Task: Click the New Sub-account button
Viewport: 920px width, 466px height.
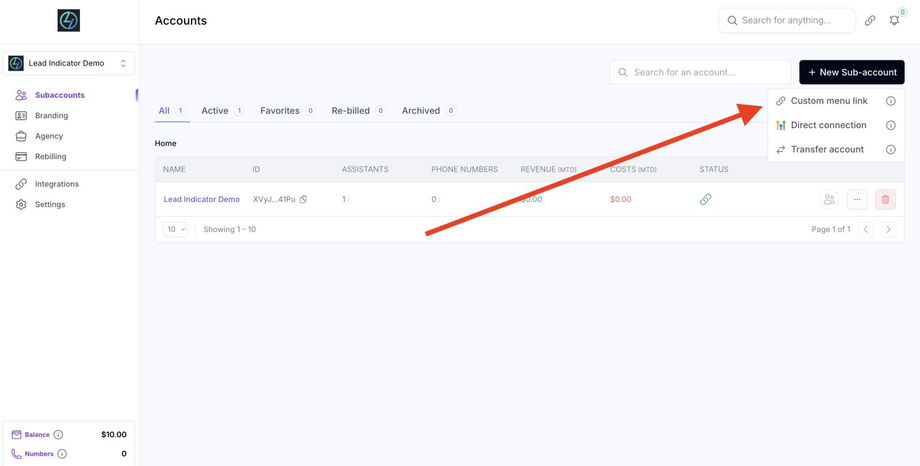Action: click(x=852, y=73)
